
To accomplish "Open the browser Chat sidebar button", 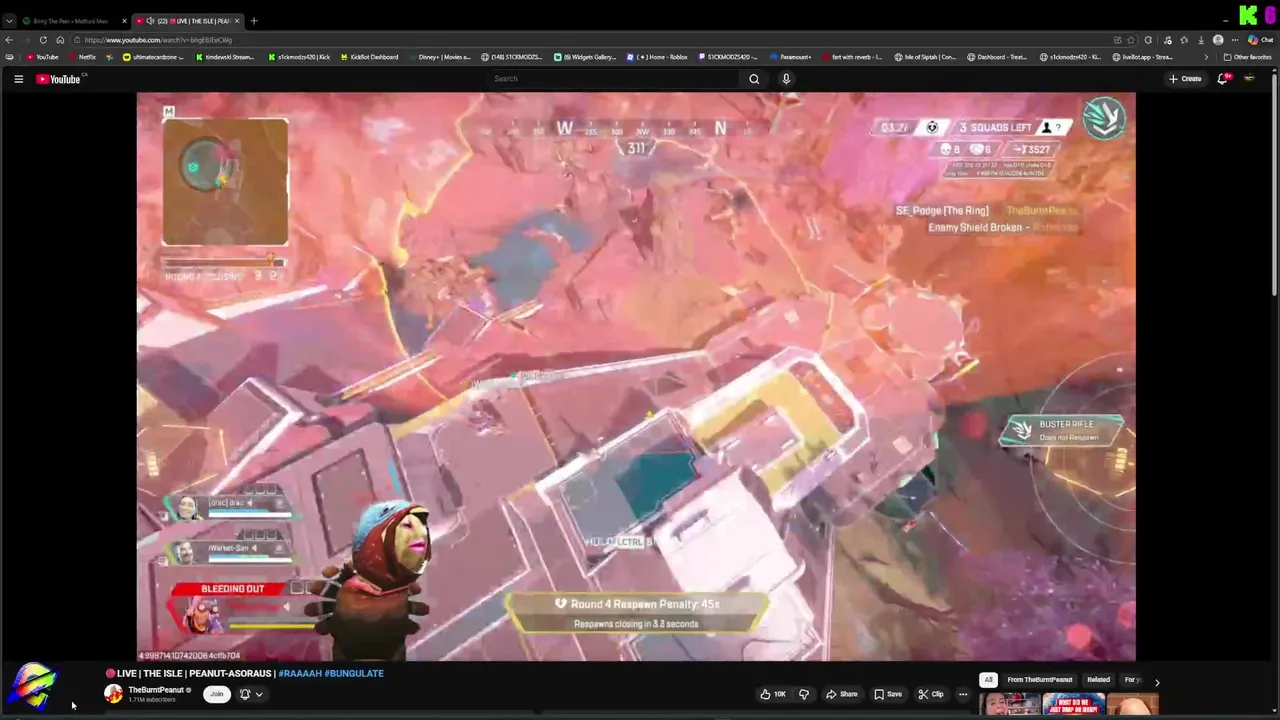I will point(1262,40).
